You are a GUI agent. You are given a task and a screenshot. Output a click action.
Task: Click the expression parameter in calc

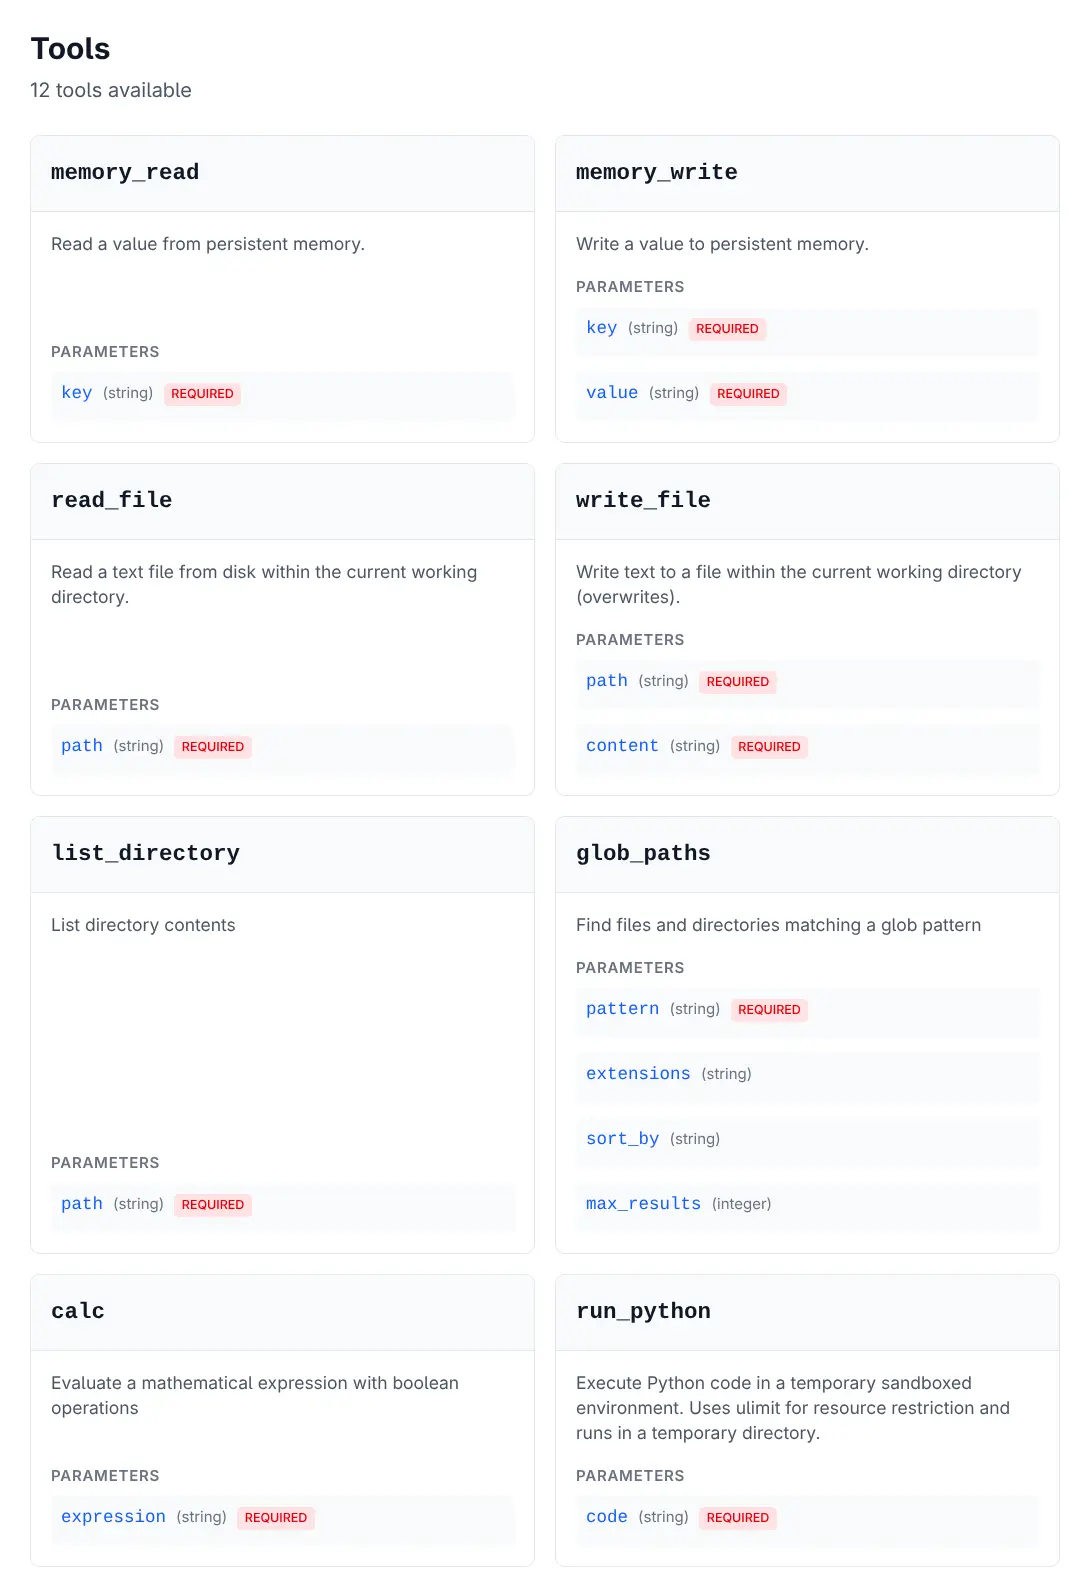(113, 1517)
